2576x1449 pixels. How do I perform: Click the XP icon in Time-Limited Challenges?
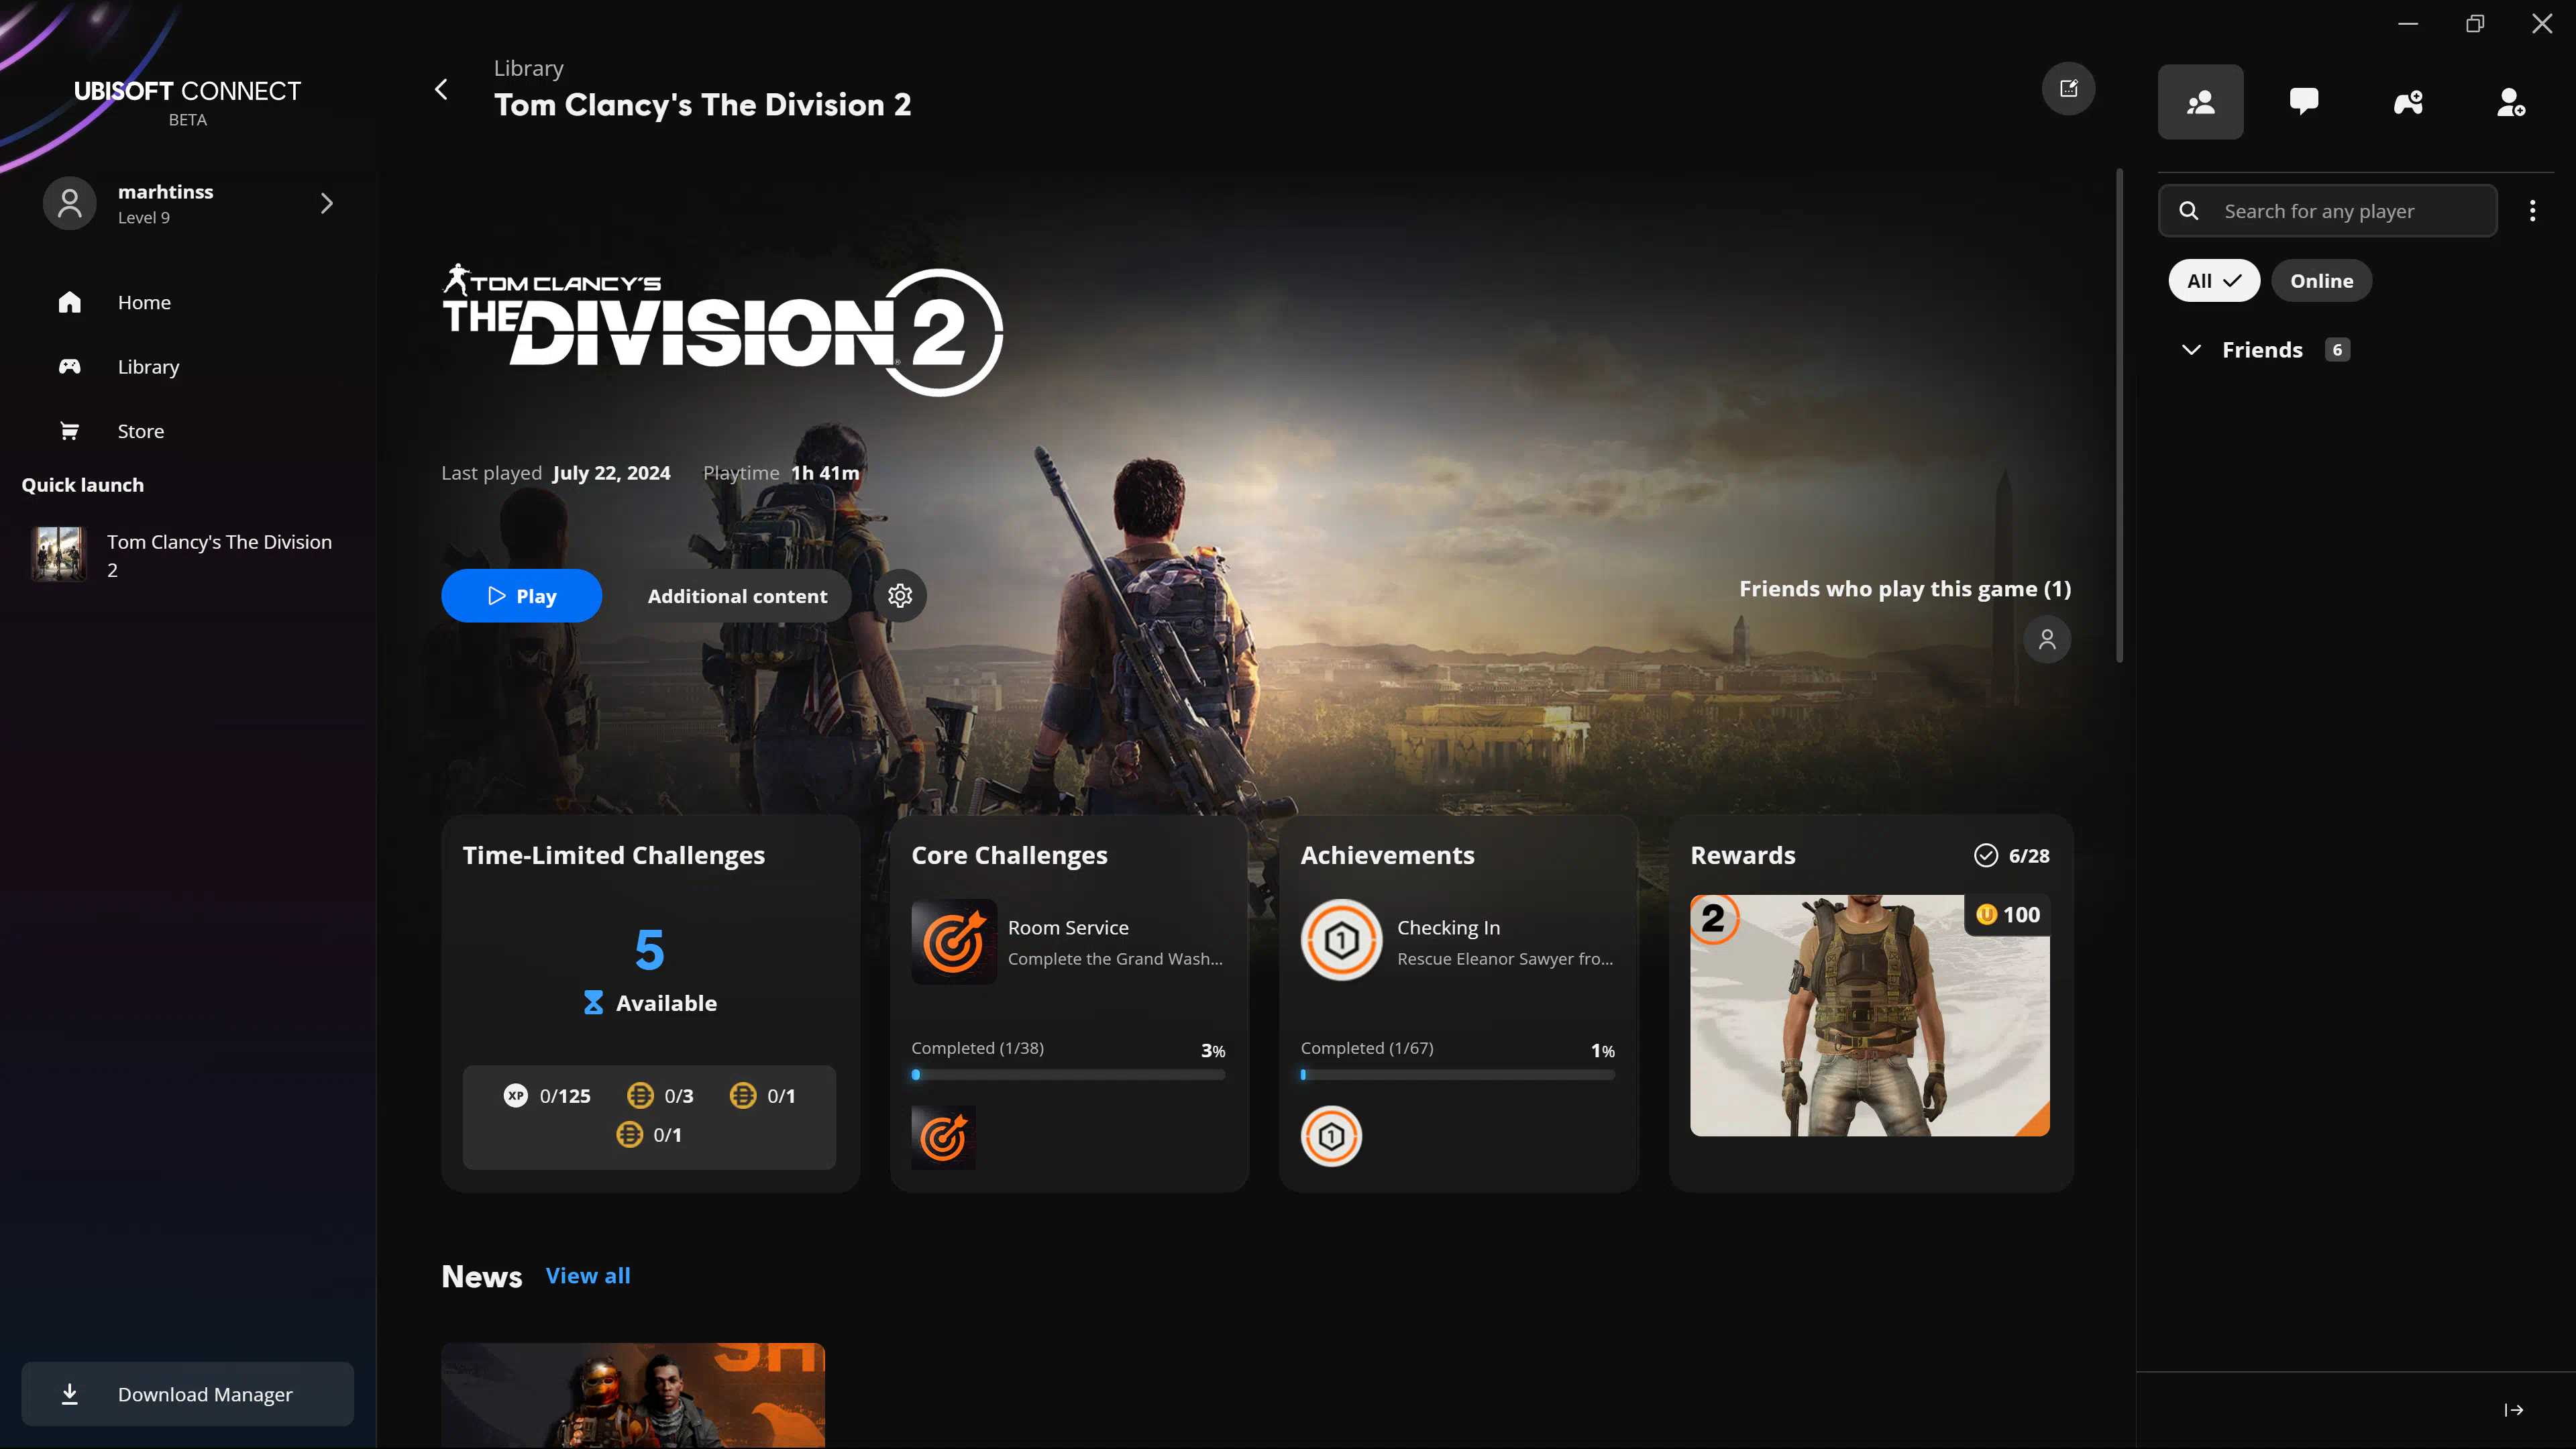pos(515,1096)
